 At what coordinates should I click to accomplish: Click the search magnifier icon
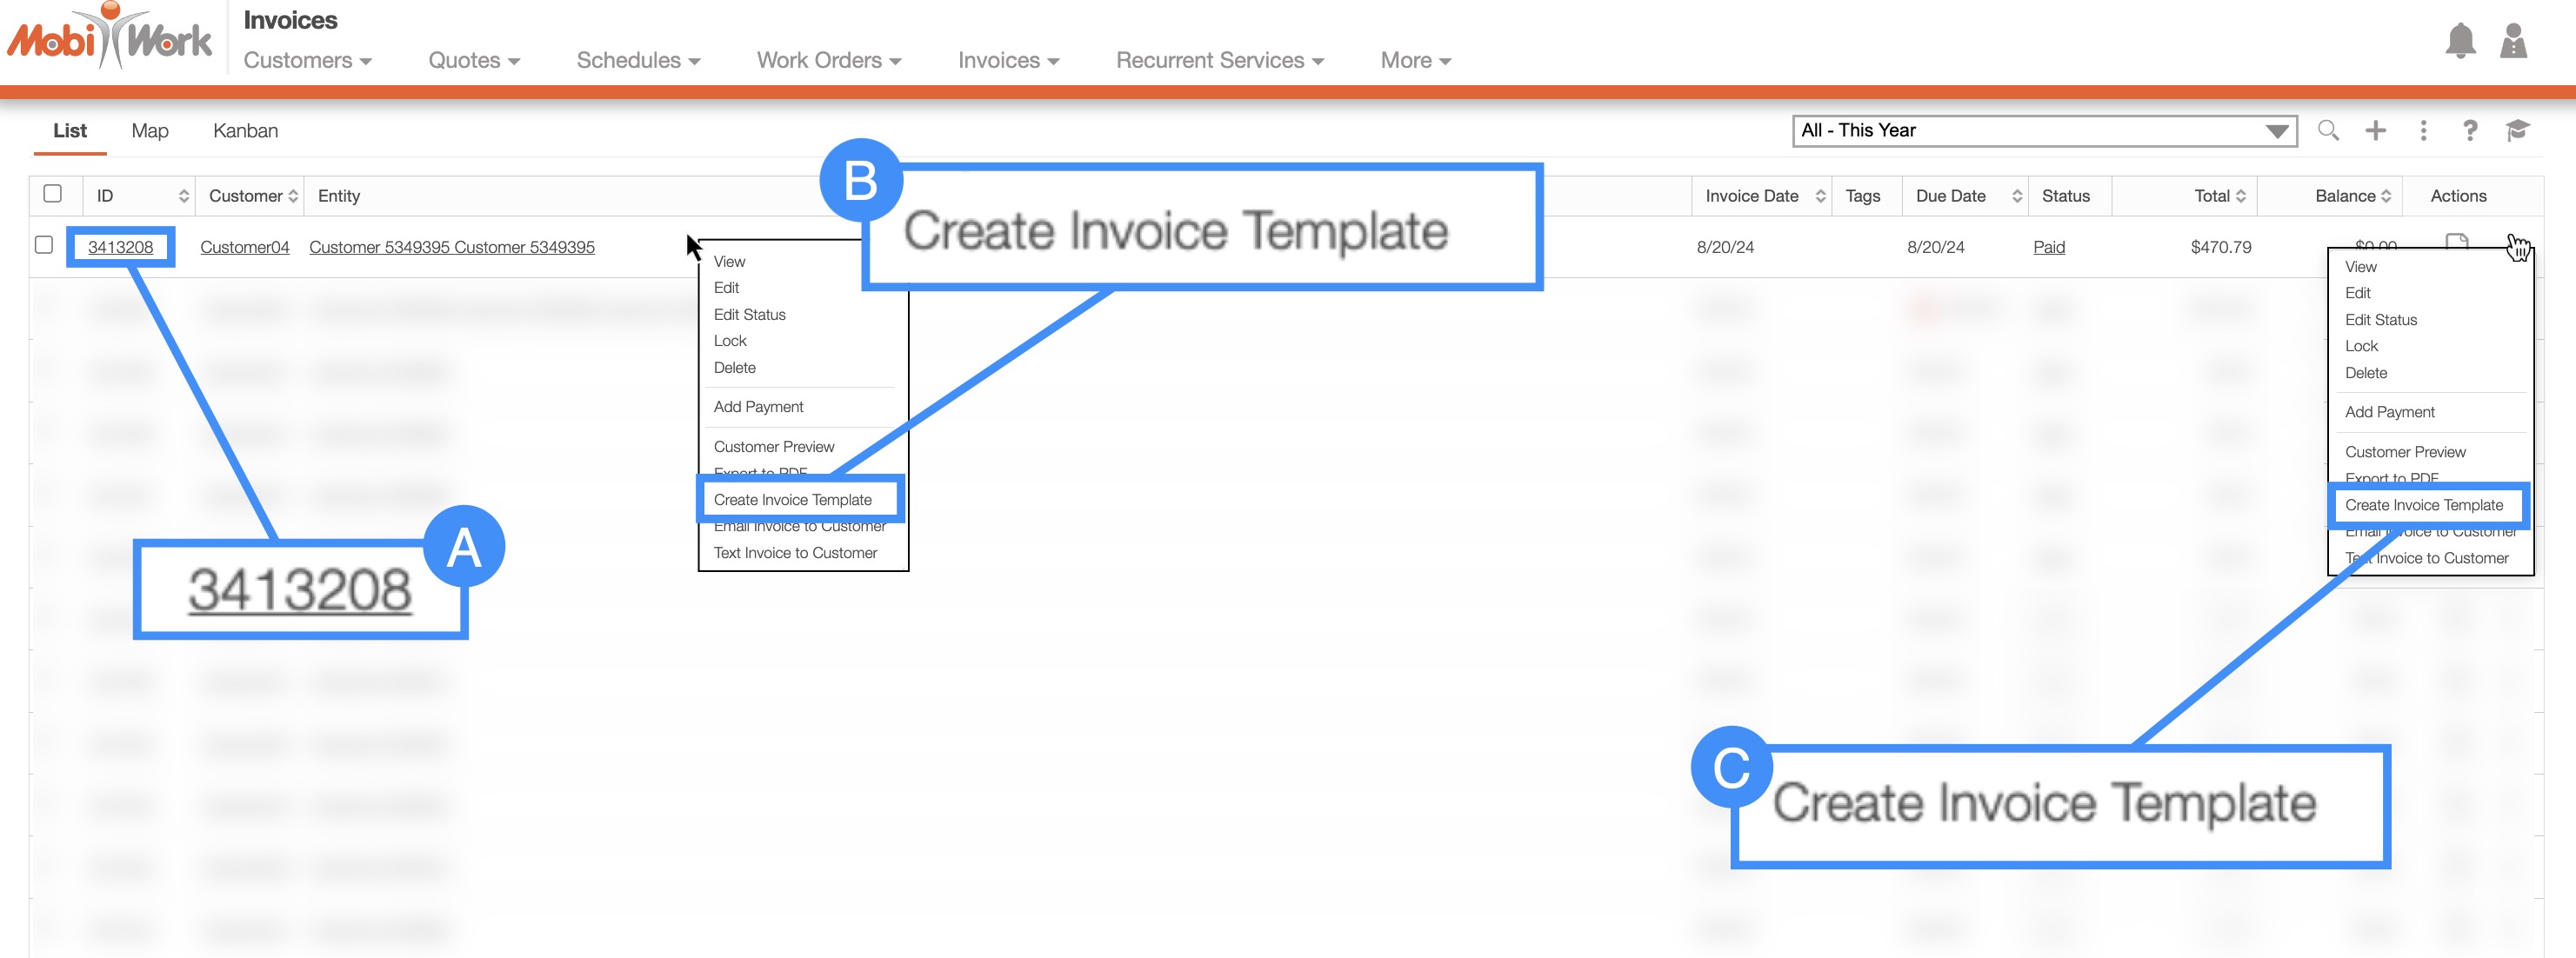[x=2327, y=130]
